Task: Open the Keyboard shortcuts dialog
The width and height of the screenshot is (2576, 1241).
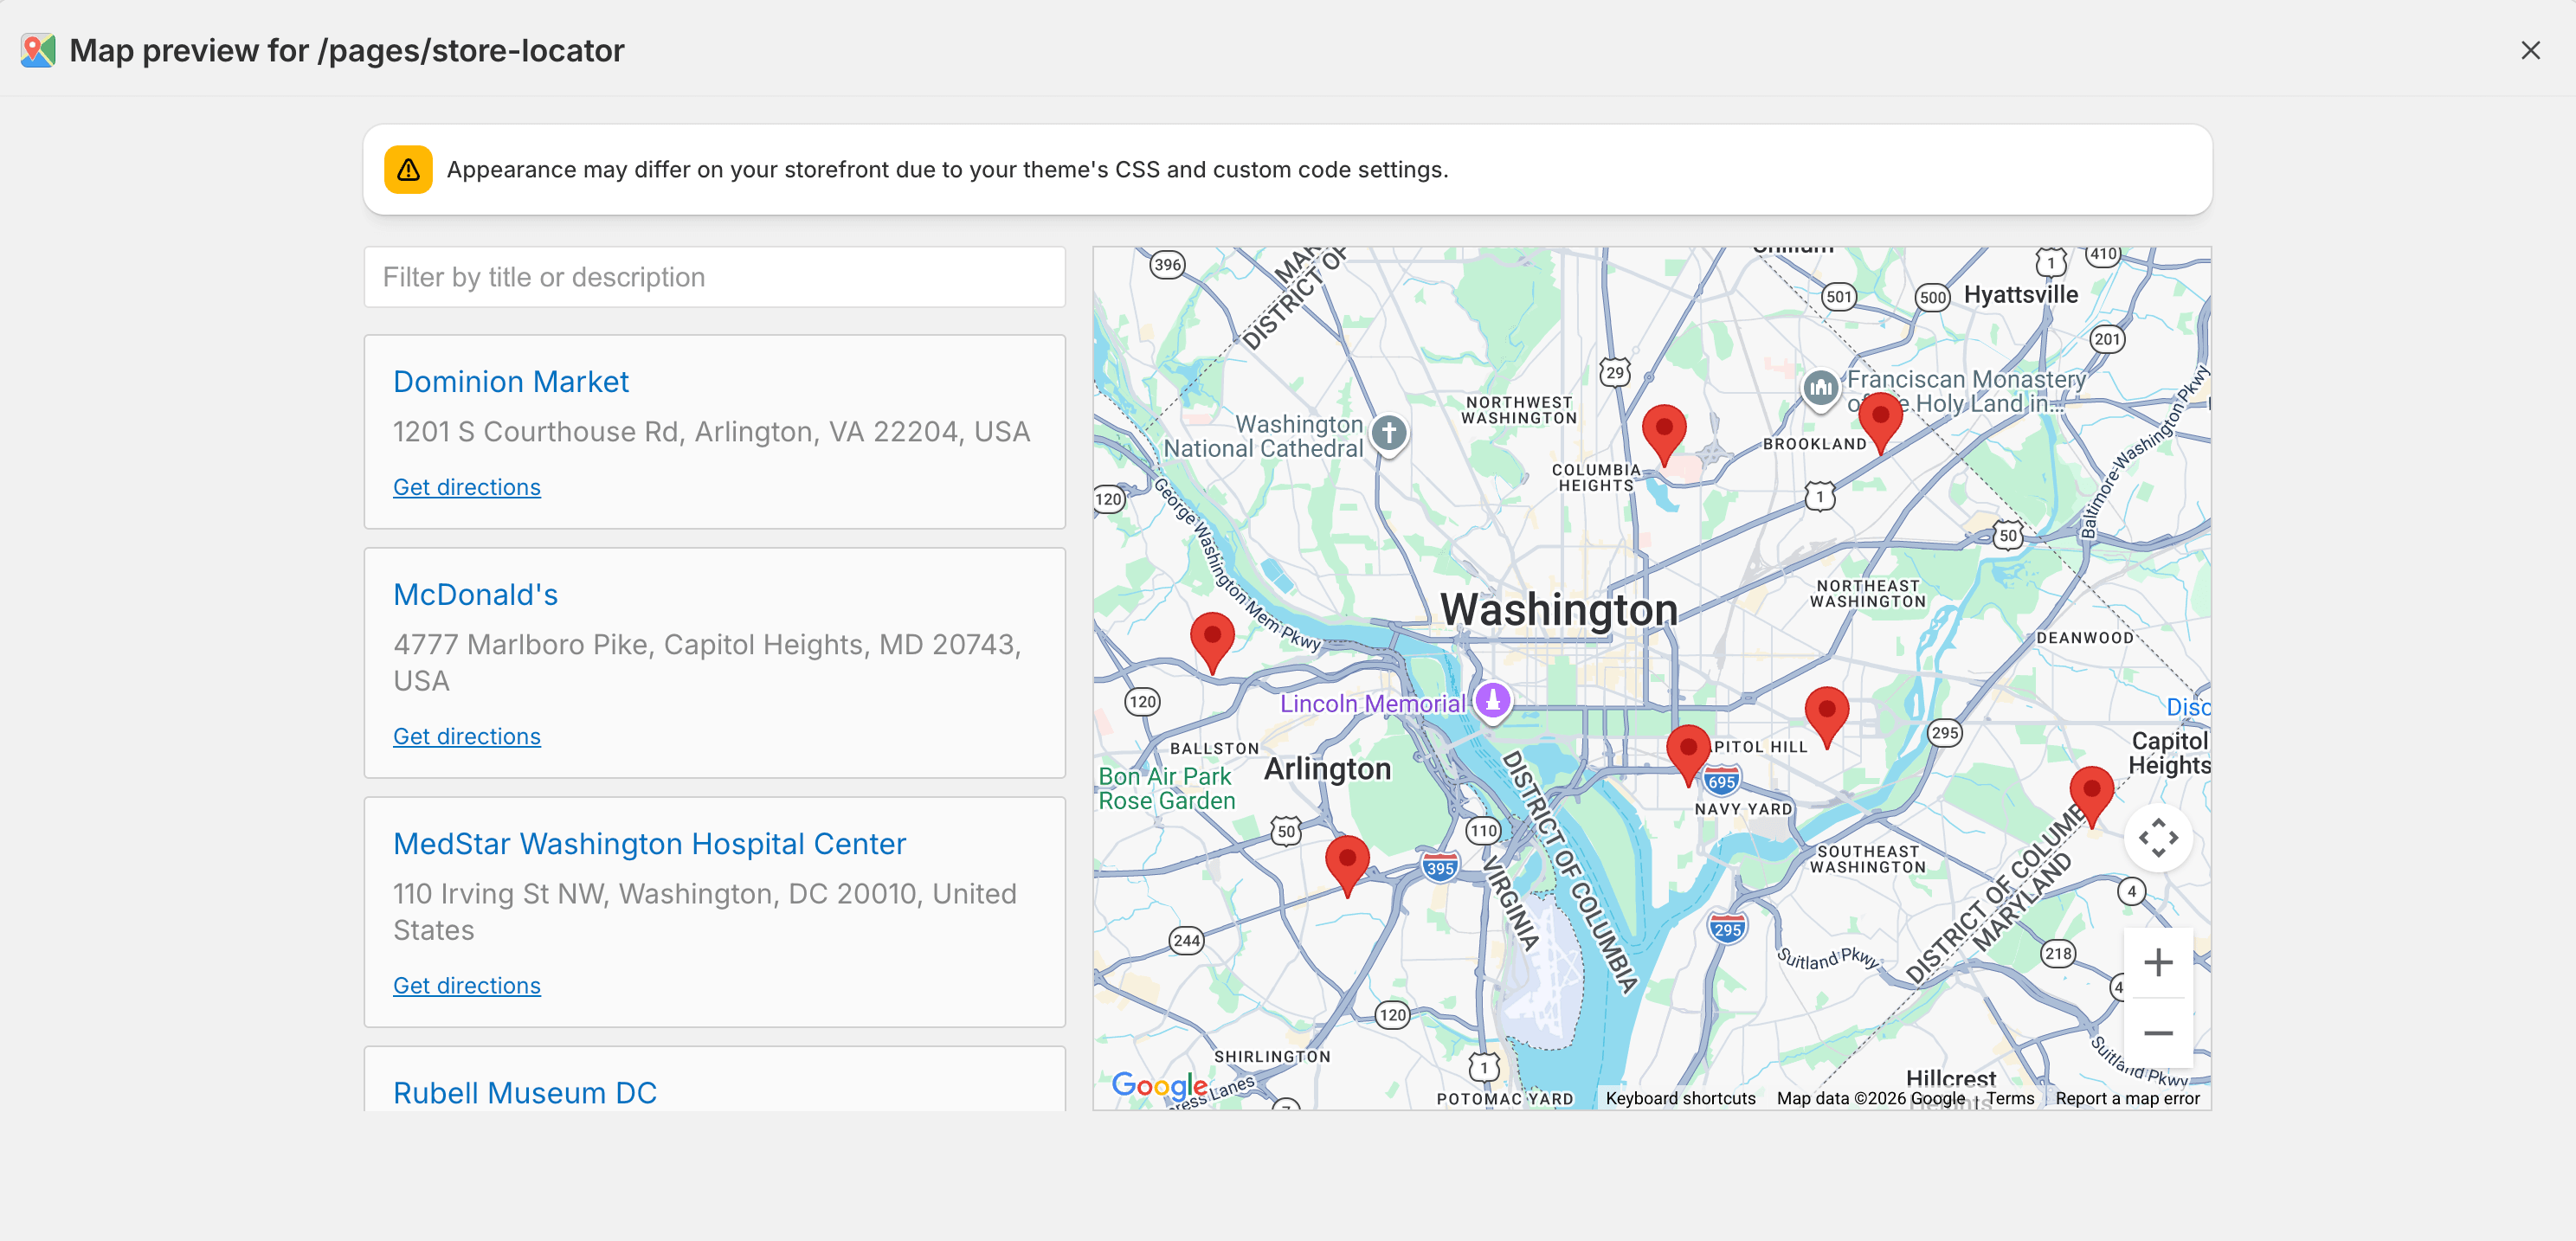Action: (x=1680, y=1097)
